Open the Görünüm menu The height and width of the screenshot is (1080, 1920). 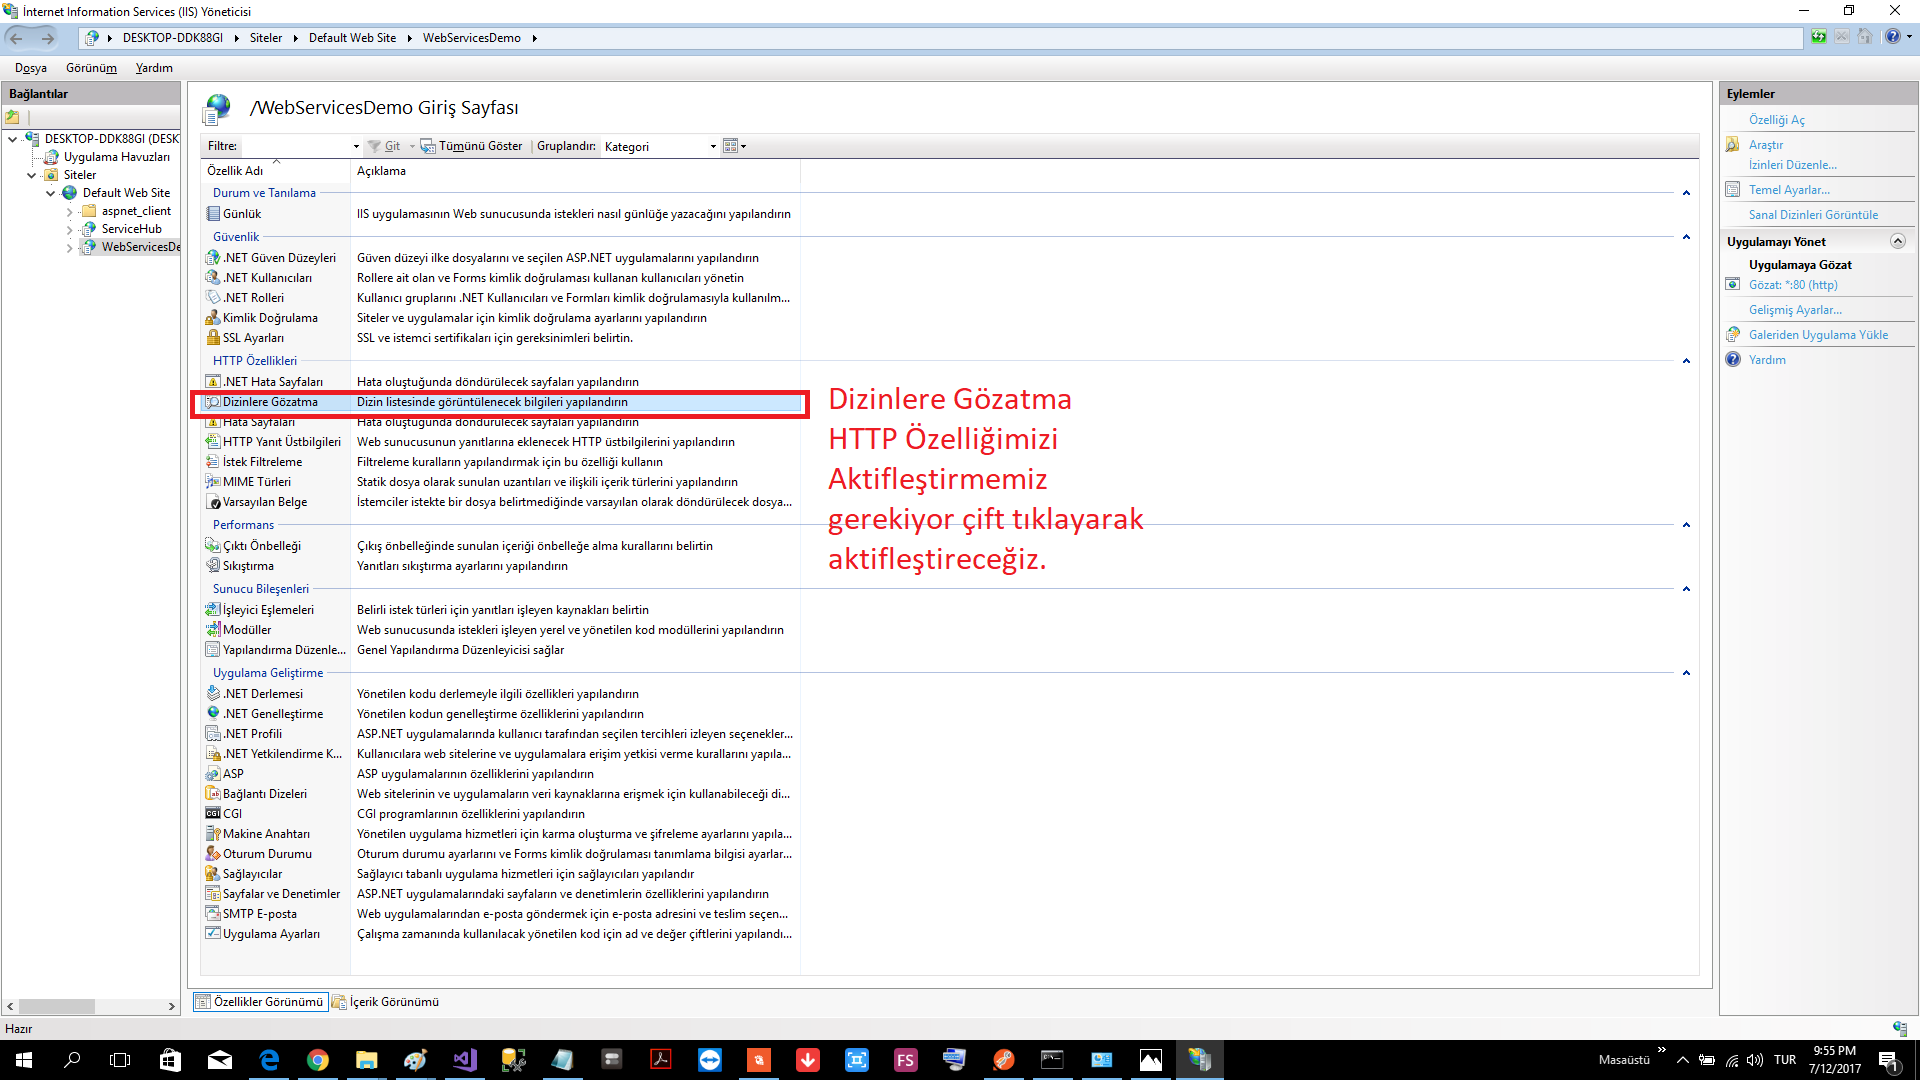point(91,68)
